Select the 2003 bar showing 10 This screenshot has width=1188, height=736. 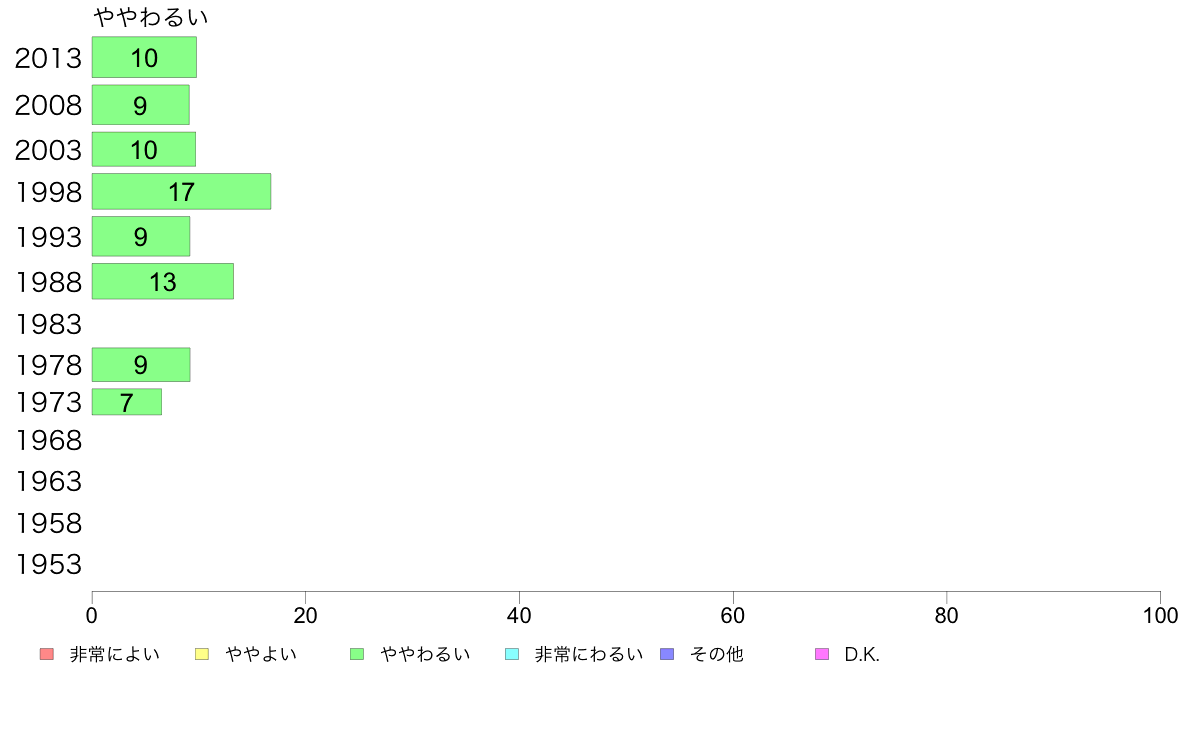(144, 149)
